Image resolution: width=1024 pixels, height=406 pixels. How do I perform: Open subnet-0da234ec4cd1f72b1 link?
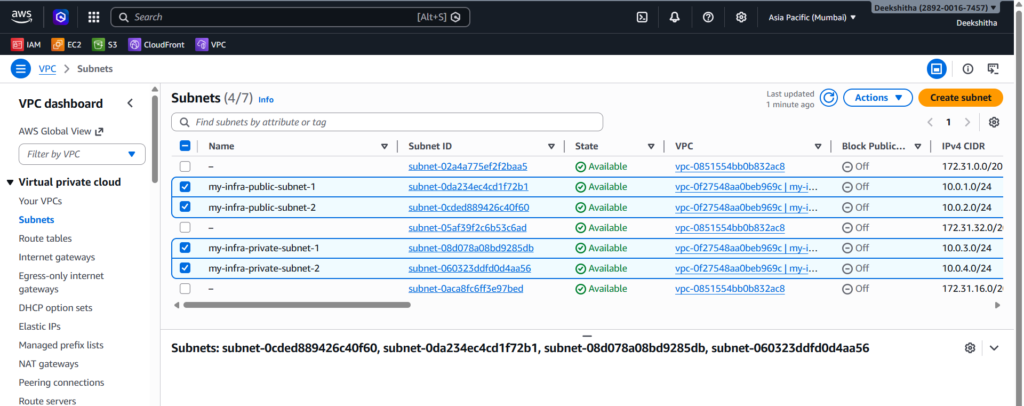pos(468,187)
